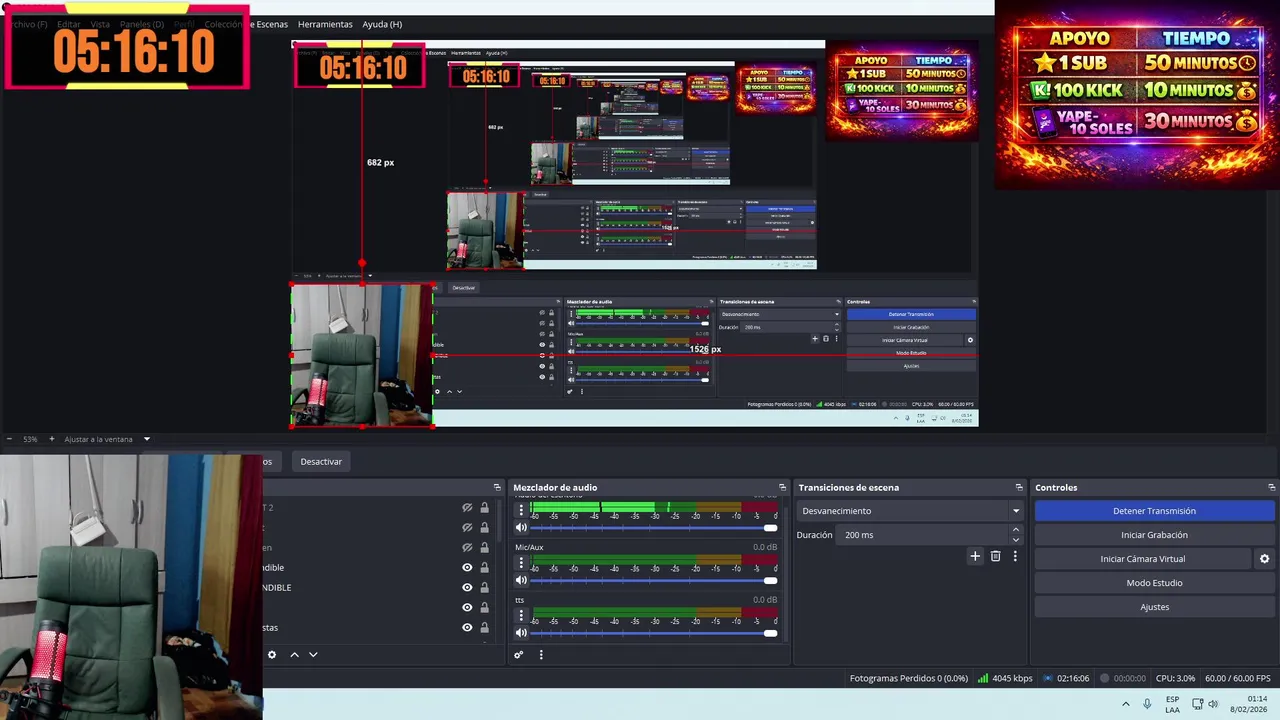Open Colección de Escenas menu

click(x=246, y=24)
